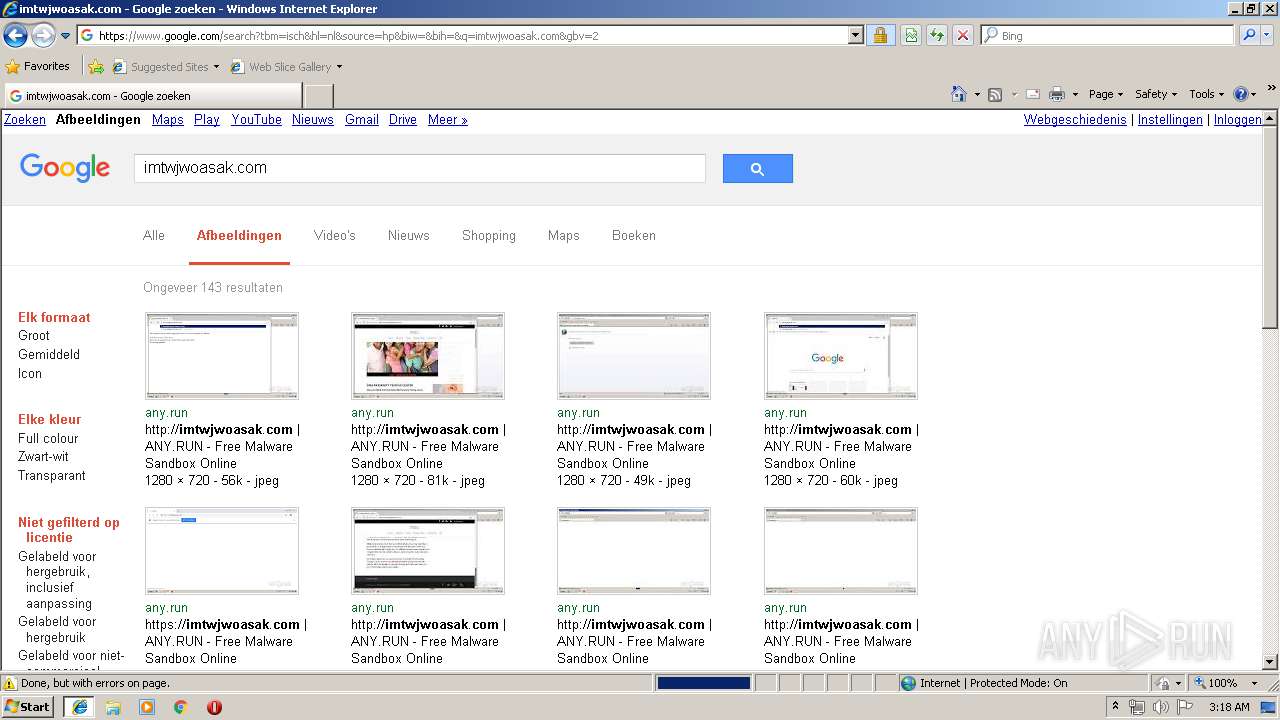Filter by Full colour
This screenshot has width=1280, height=720.
48,439
